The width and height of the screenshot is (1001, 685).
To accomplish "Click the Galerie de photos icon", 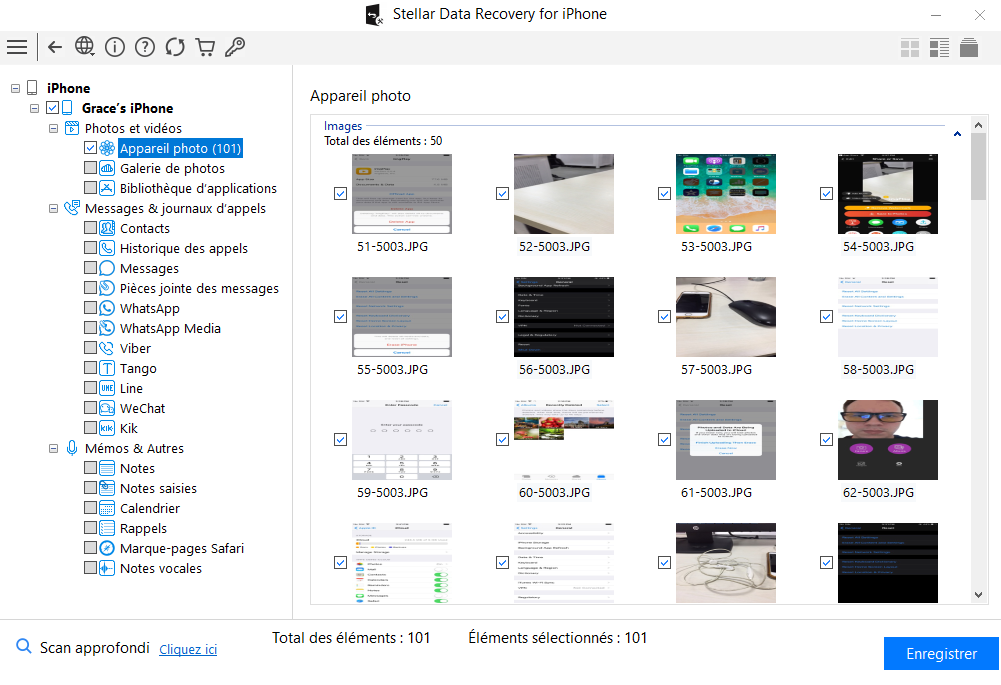I will 107,169.
